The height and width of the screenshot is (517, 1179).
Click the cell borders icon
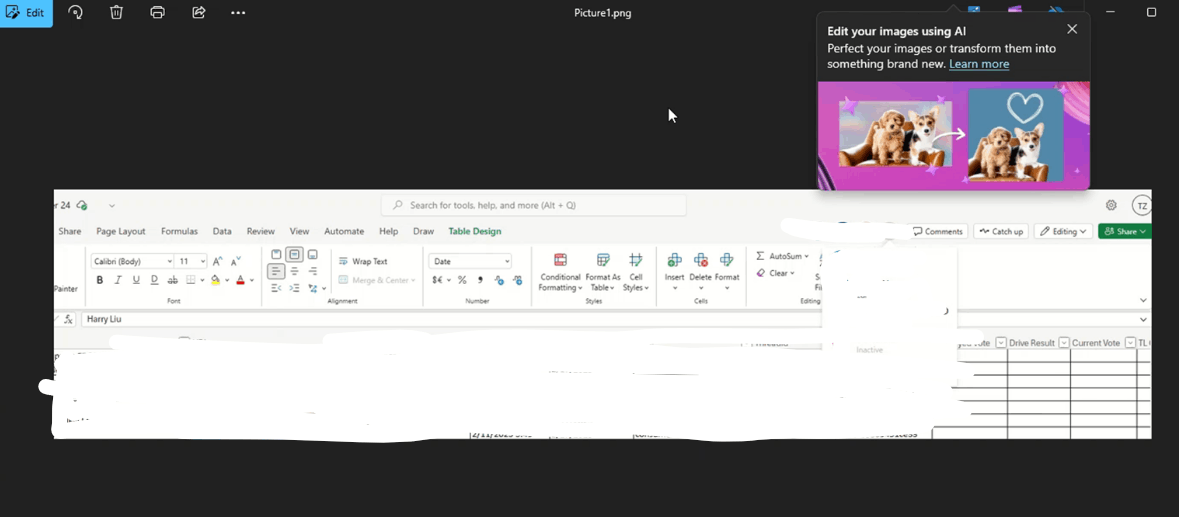point(191,280)
